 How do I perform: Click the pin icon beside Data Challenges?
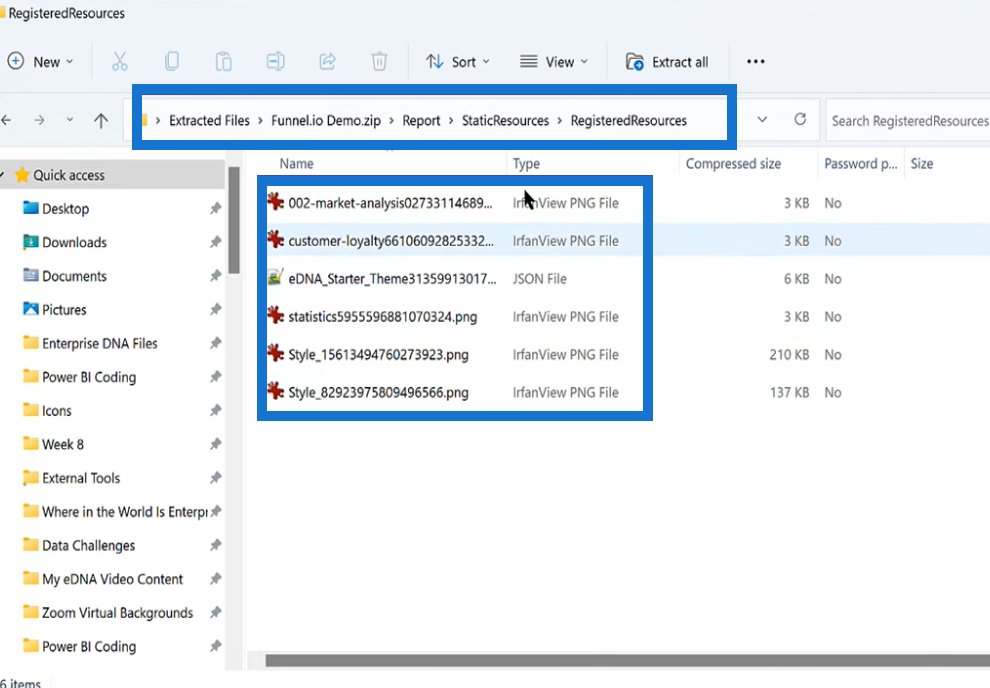[x=215, y=545]
